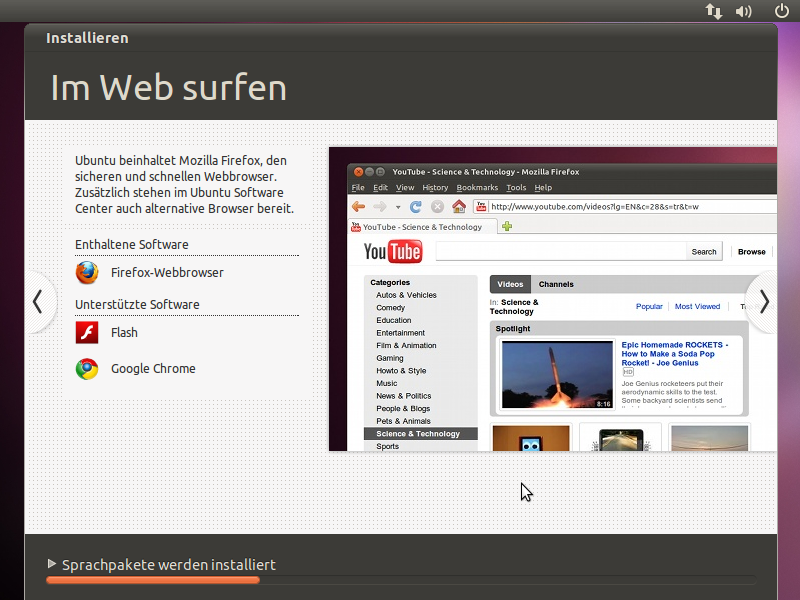The height and width of the screenshot is (600, 800).
Task: Switch to the Videos tab
Action: (510, 284)
